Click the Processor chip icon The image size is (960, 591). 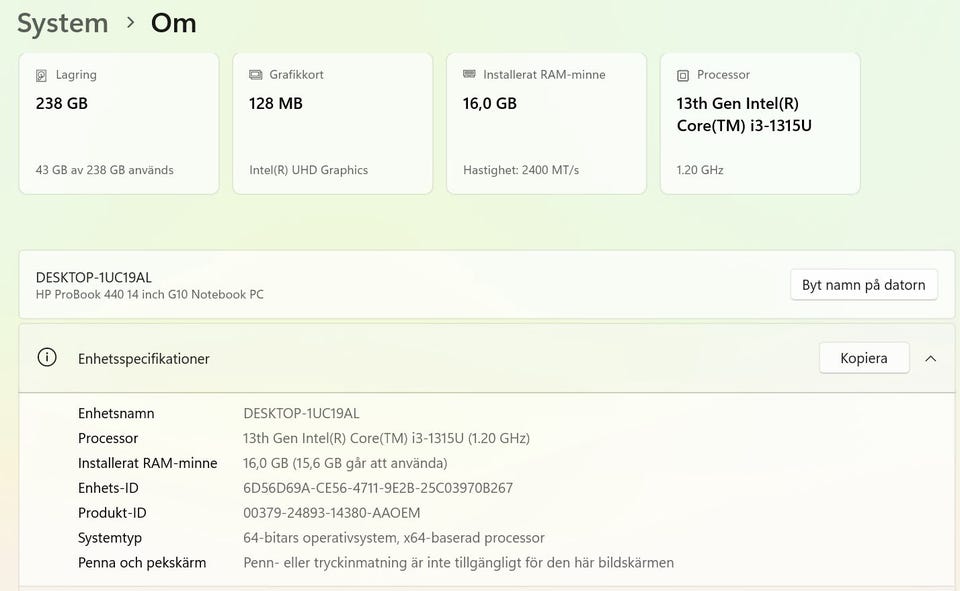[x=683, y=75]
